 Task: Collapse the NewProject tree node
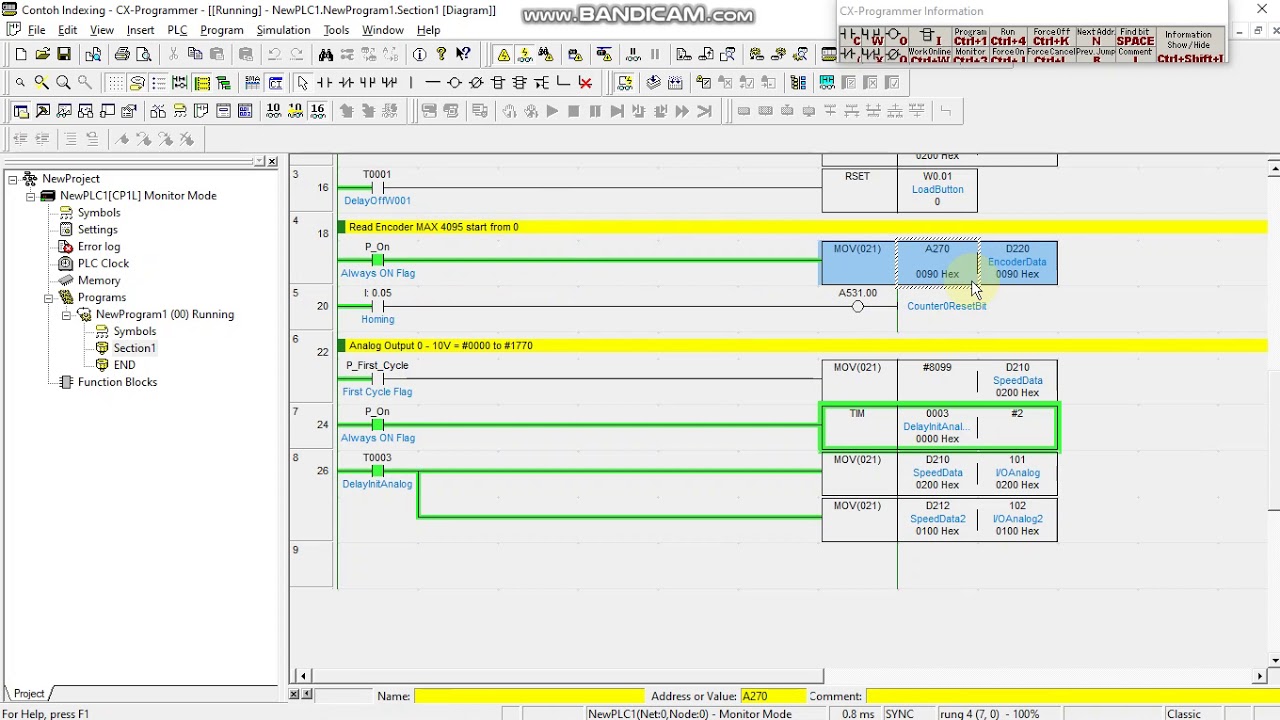(x=13, y=179)
